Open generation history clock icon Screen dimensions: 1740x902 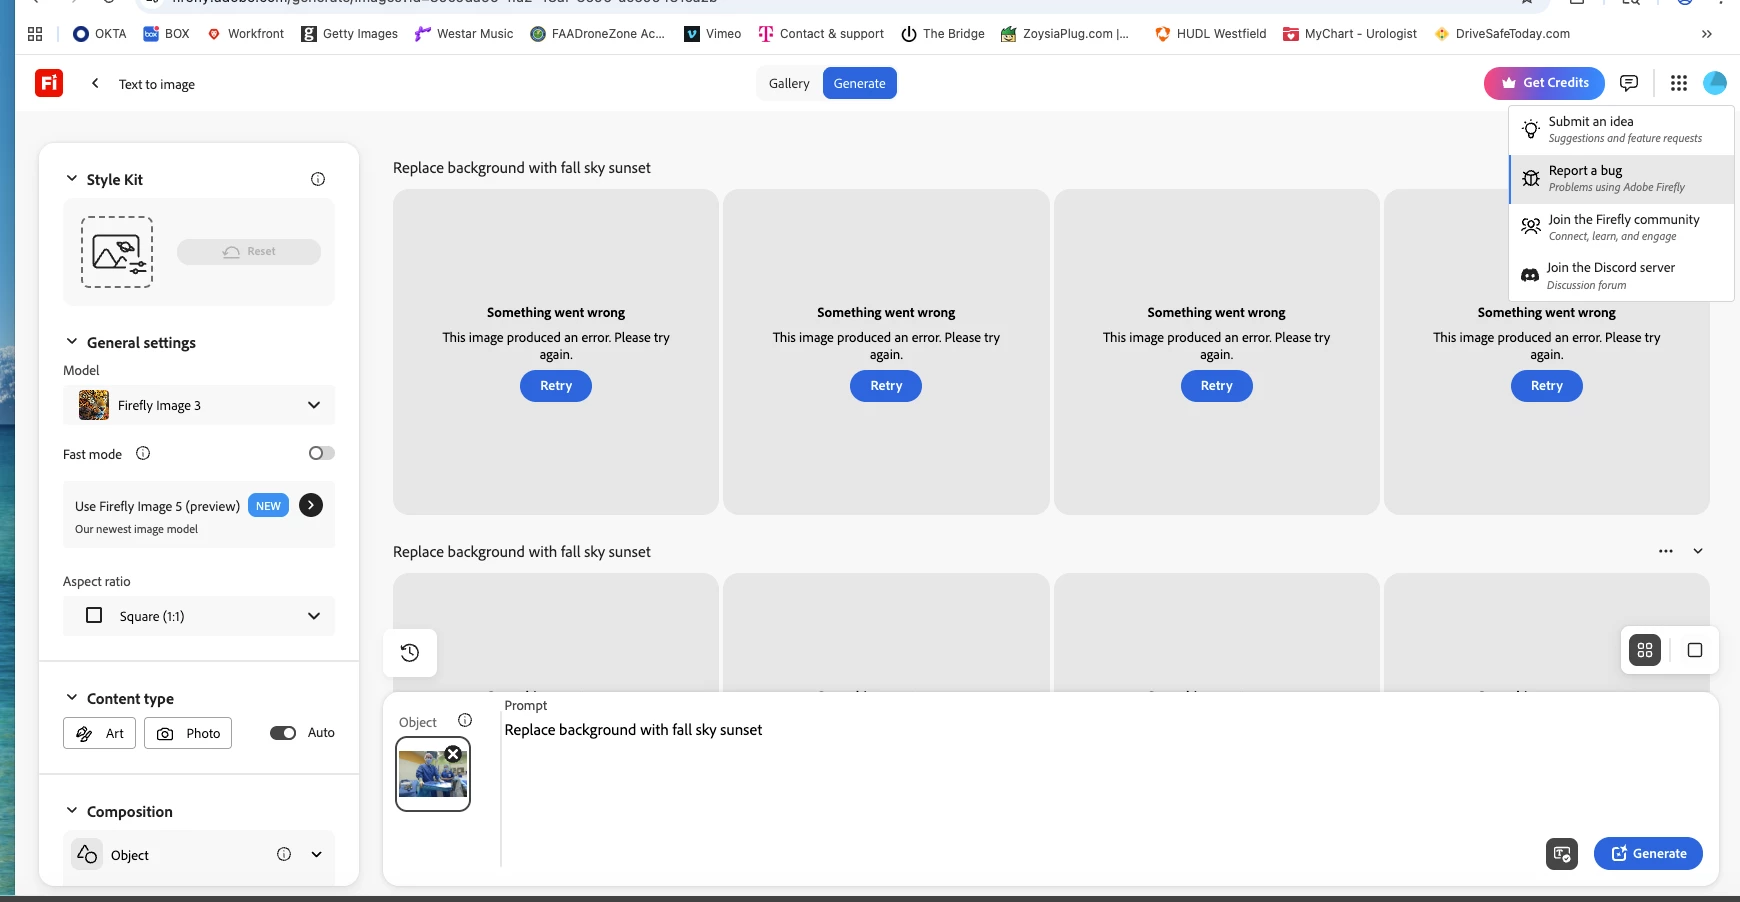pos(410,653)
